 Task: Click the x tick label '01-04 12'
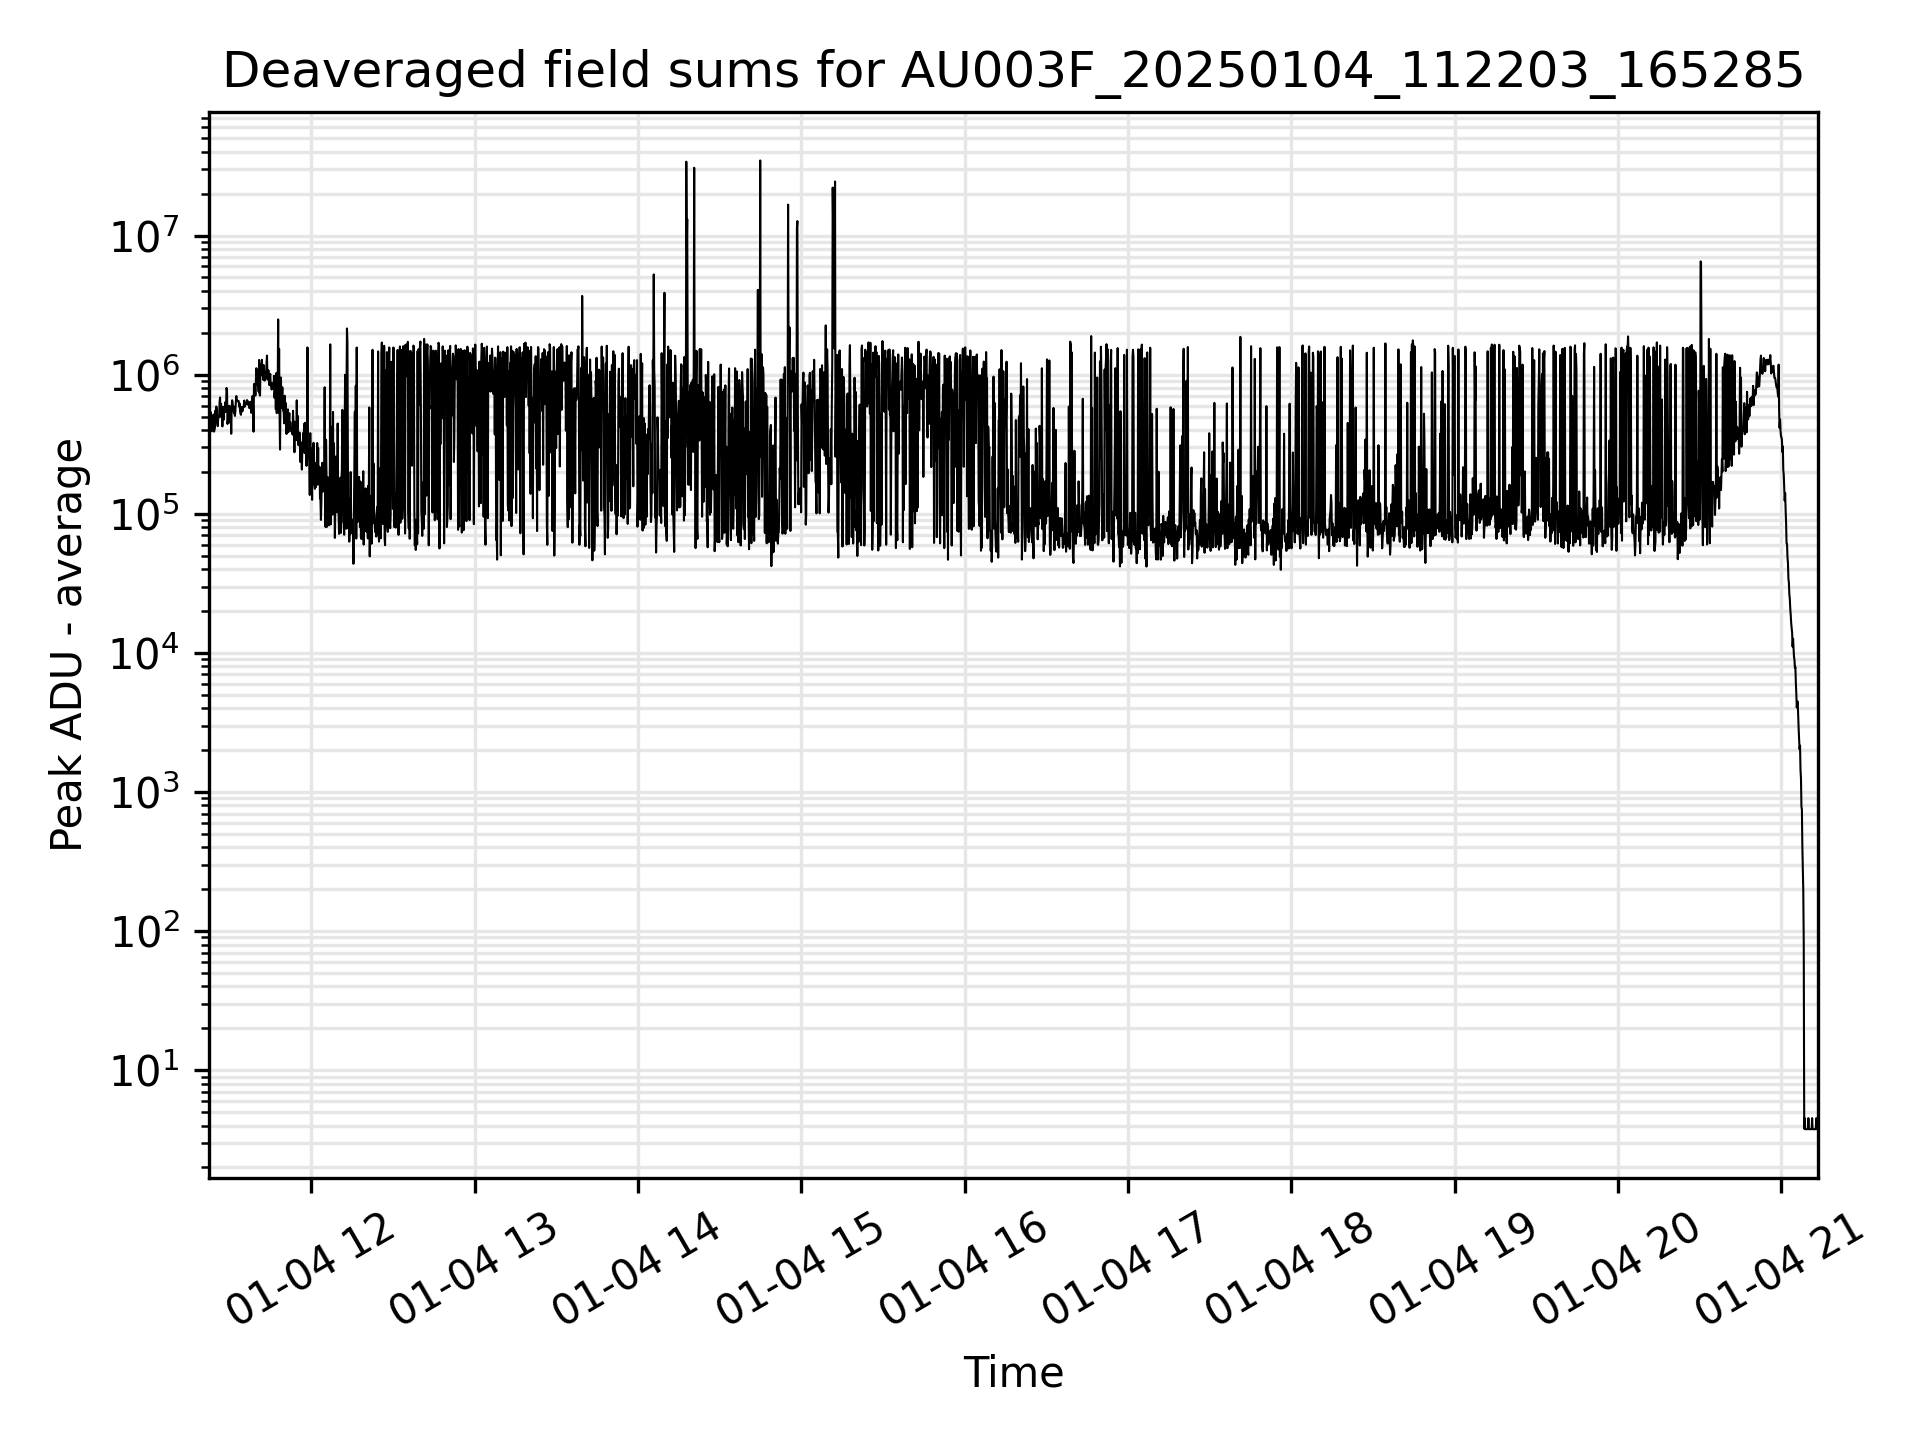tap(312, 1268)
